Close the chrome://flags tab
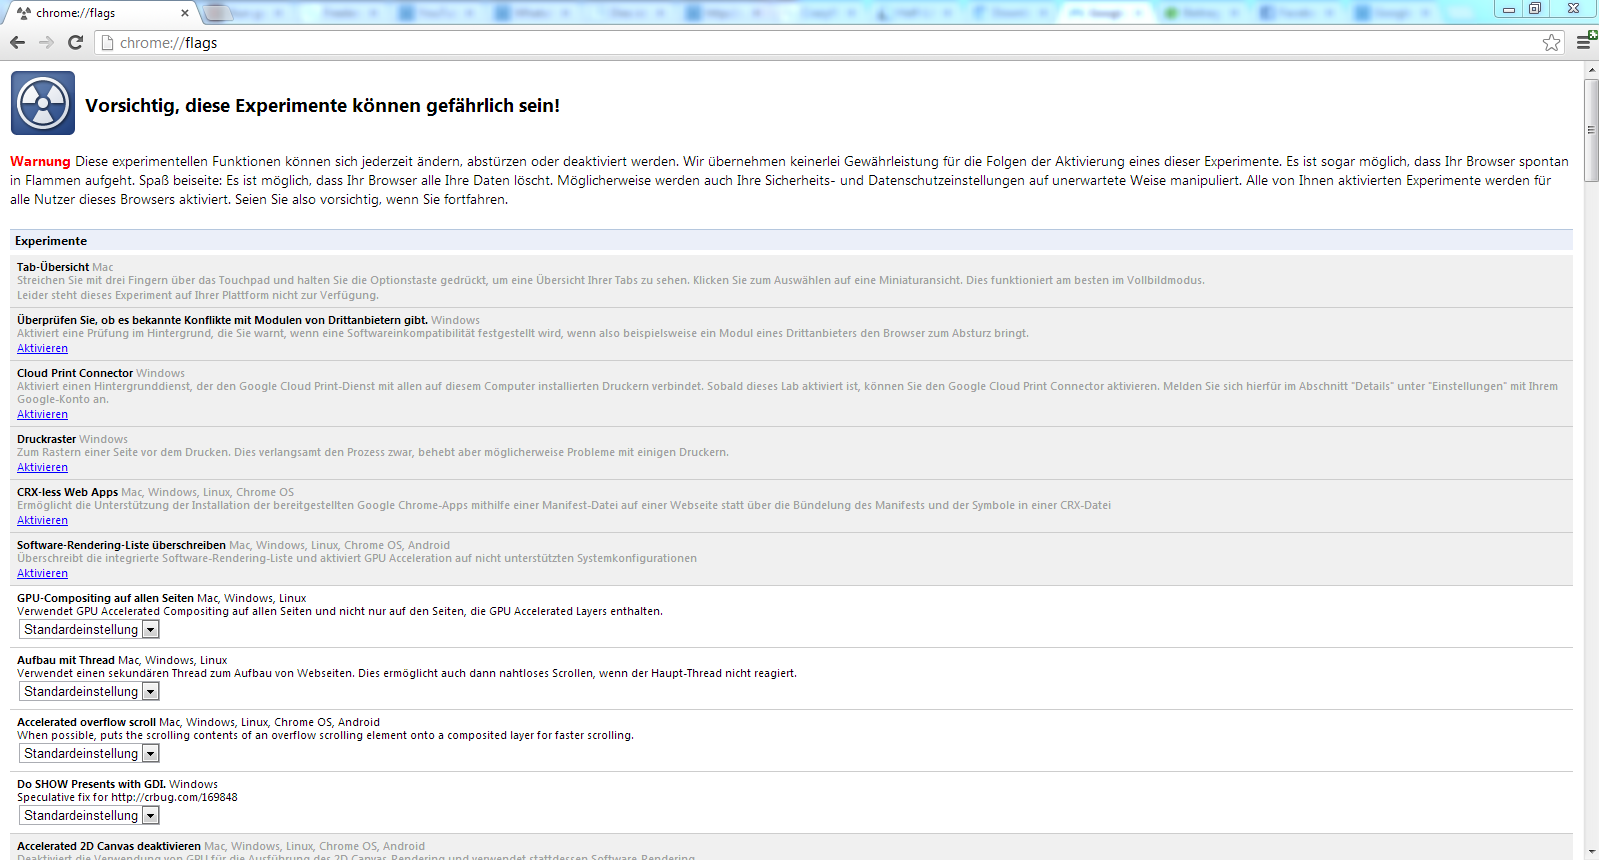Image resolution: width=1599 pixels, height=860 pixels. coord(185,13)
